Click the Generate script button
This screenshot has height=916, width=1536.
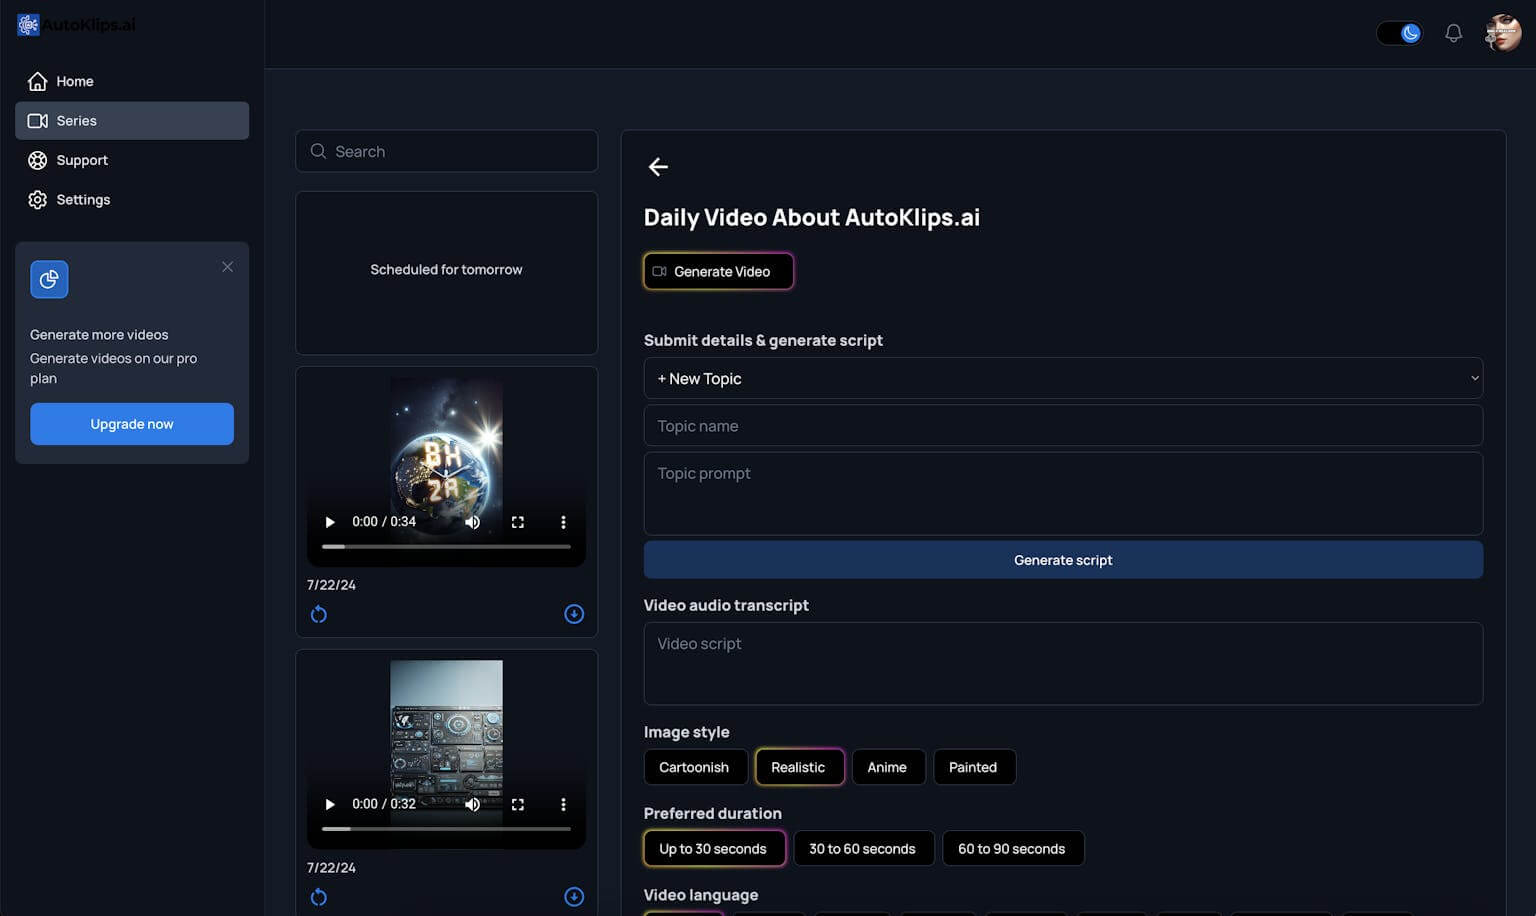coord(1062,560)
